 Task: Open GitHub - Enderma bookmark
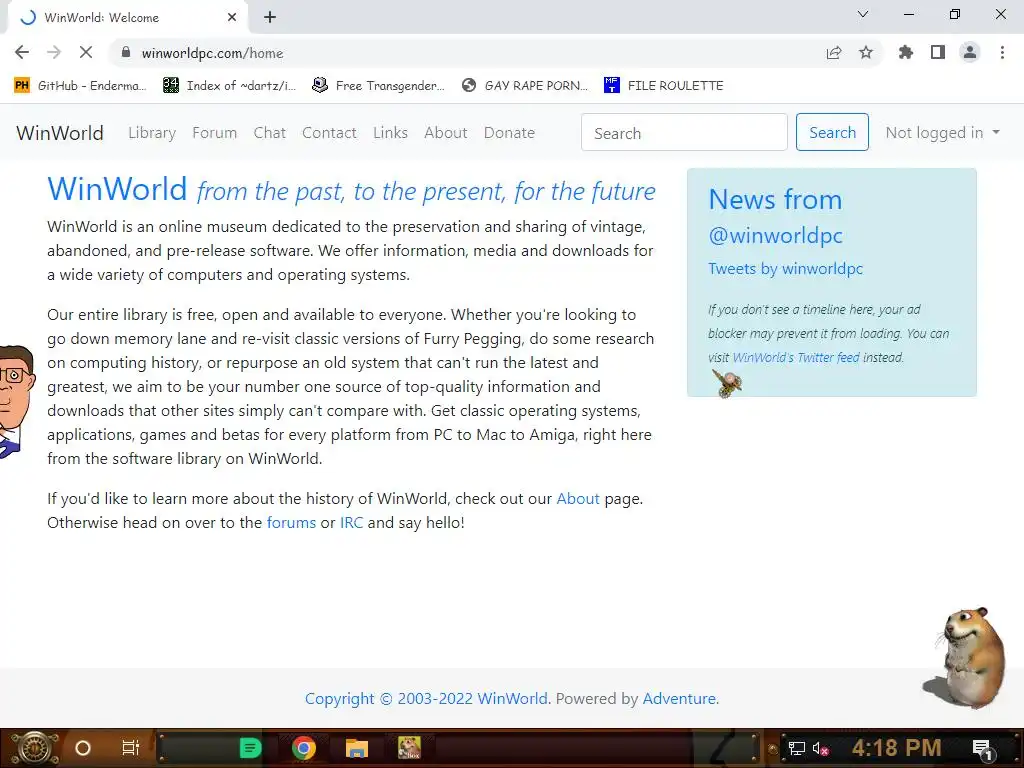(x=80, y=86)
